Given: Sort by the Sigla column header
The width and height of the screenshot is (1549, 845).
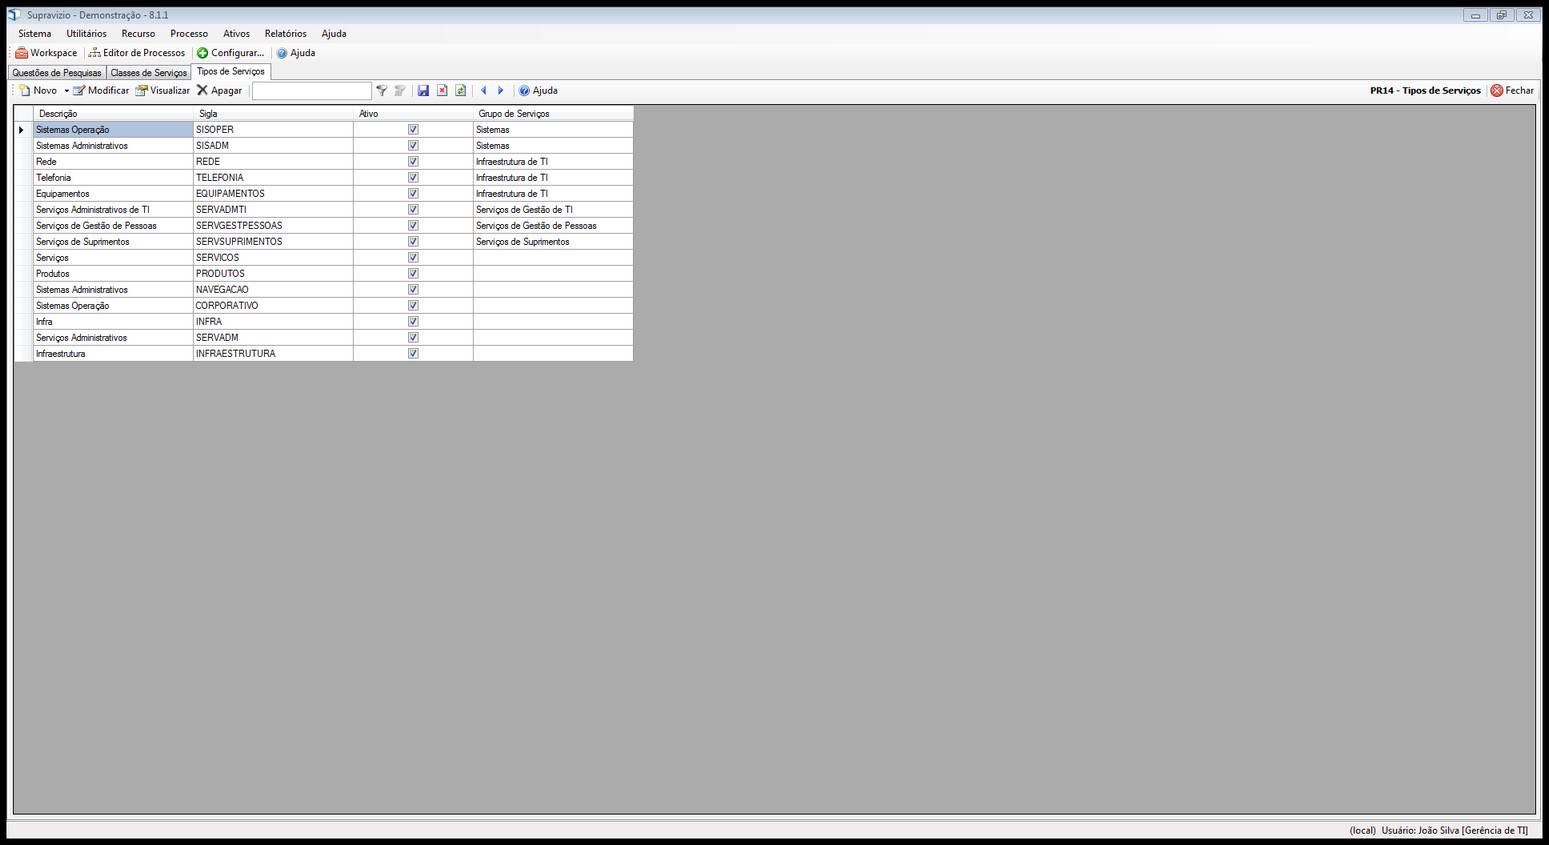Looking at the screenshot, I should (x=273, y=114).
